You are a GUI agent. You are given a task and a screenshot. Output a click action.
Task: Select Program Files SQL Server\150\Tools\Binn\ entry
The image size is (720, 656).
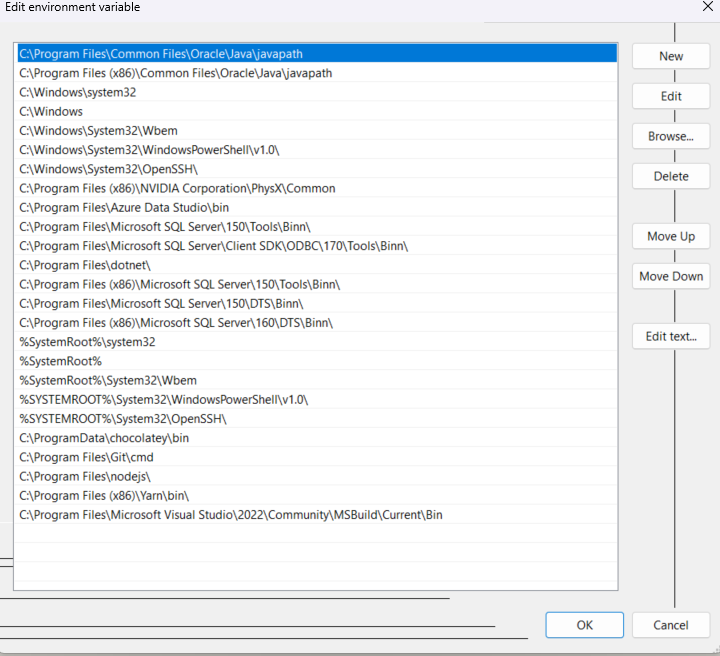tap(317, 227)
